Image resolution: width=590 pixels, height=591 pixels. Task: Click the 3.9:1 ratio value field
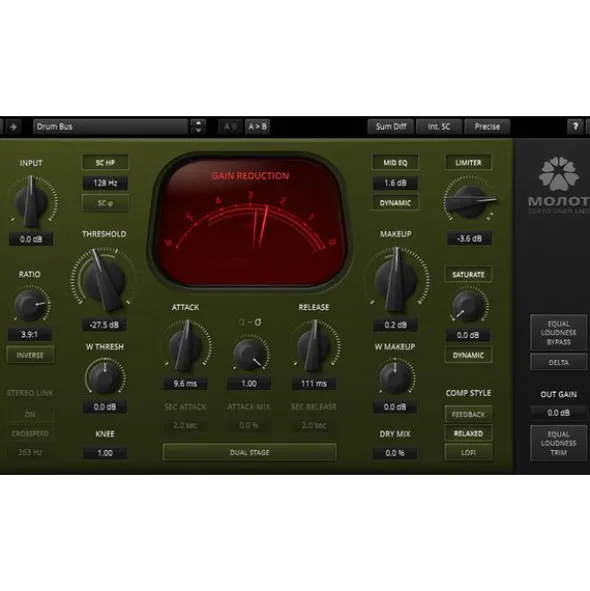coord(29,335)
